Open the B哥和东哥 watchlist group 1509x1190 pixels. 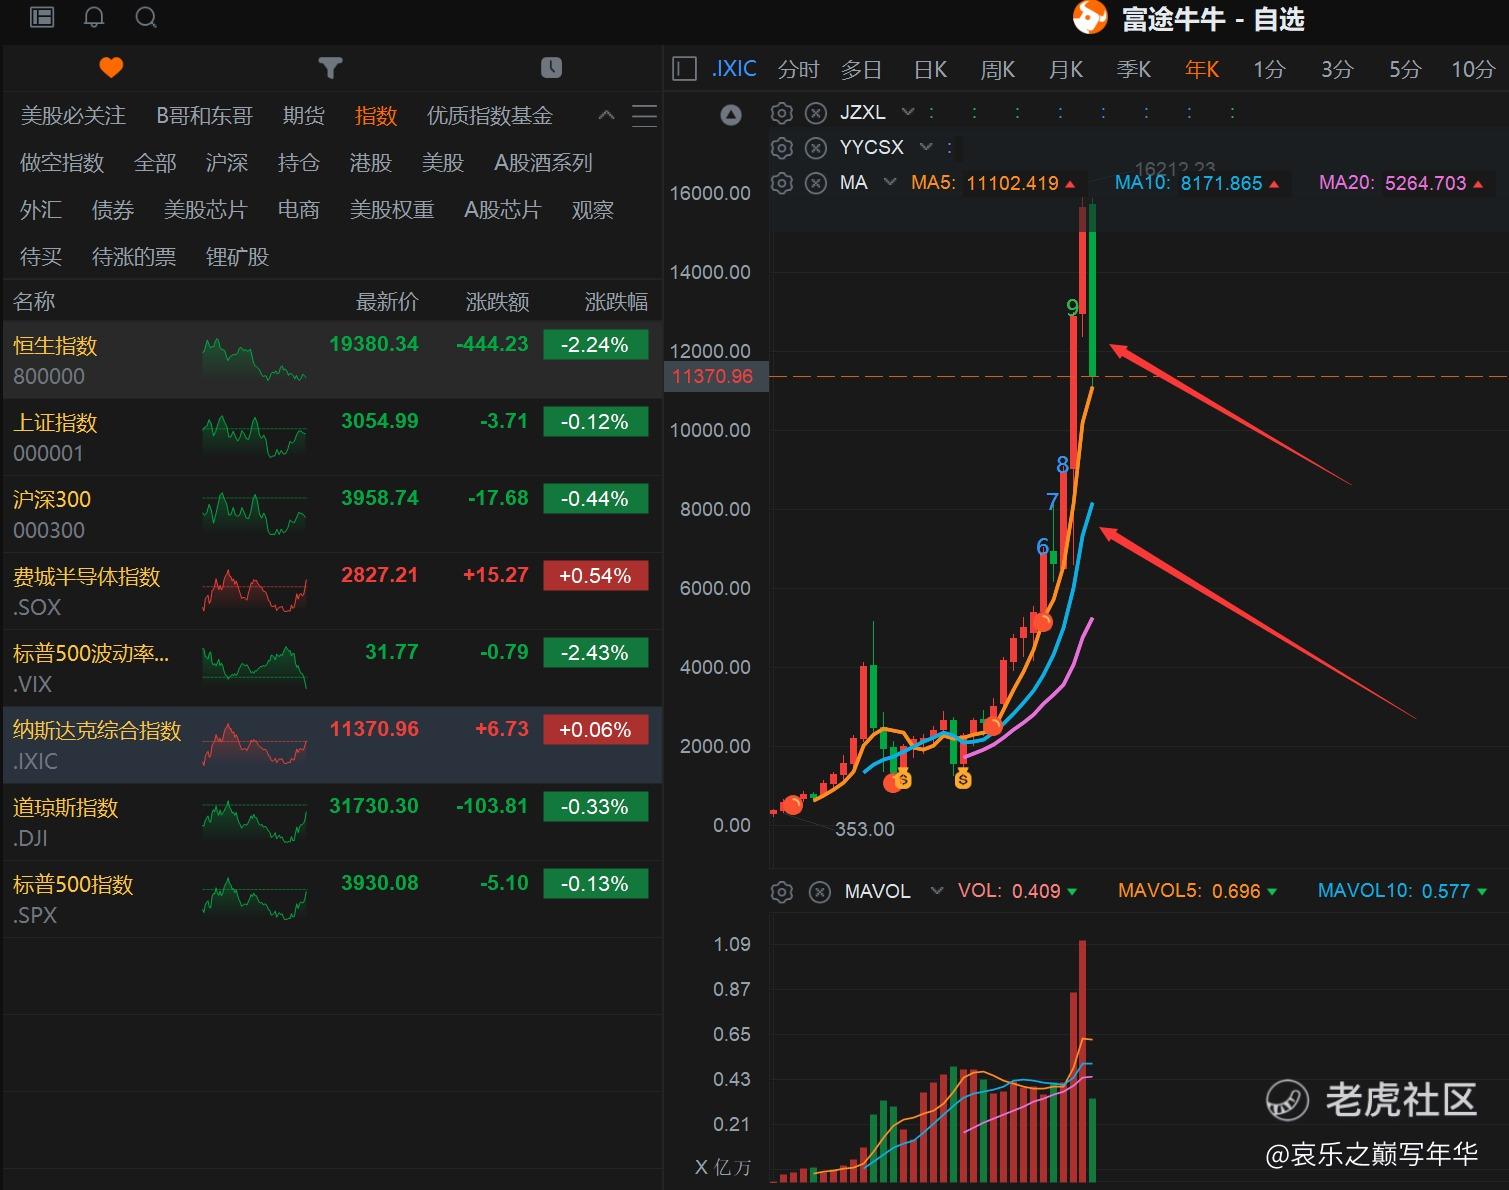205,116
